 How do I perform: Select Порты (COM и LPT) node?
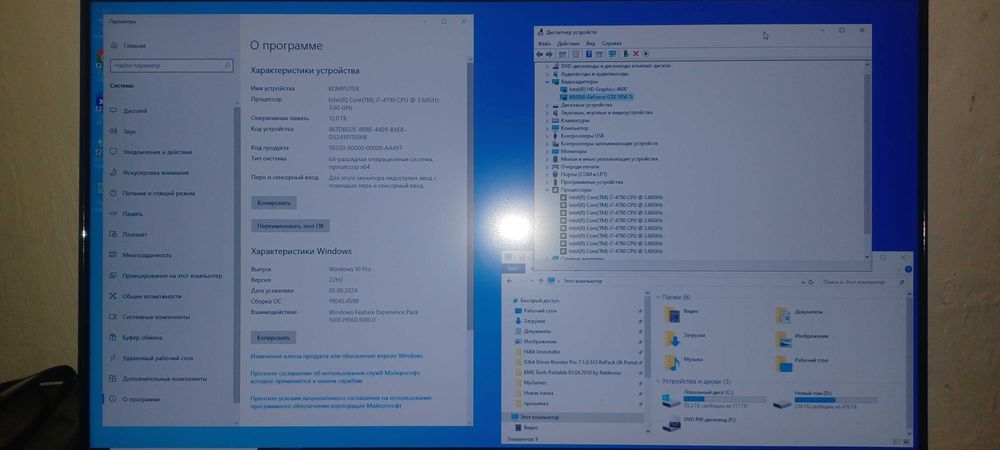click(x=584, y=174)
